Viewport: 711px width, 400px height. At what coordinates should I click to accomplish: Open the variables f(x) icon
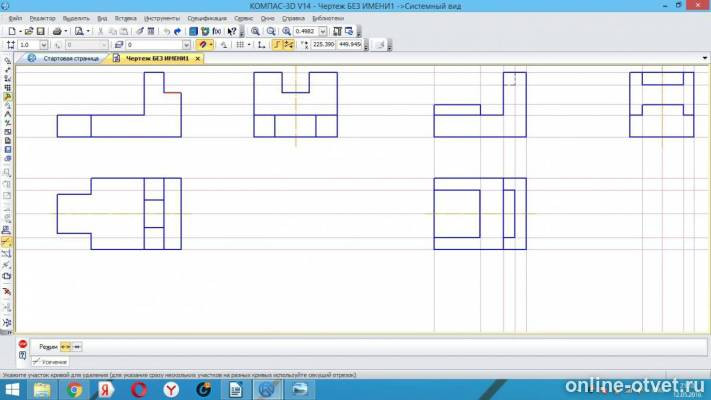(x=217, y=31)
